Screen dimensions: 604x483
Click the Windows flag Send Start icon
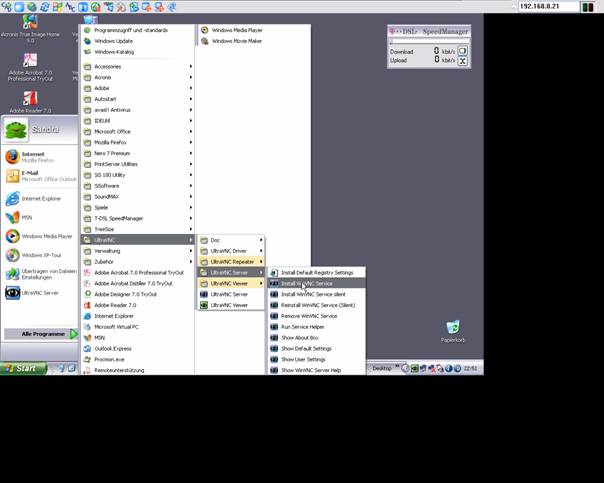(x=57, y=7)
